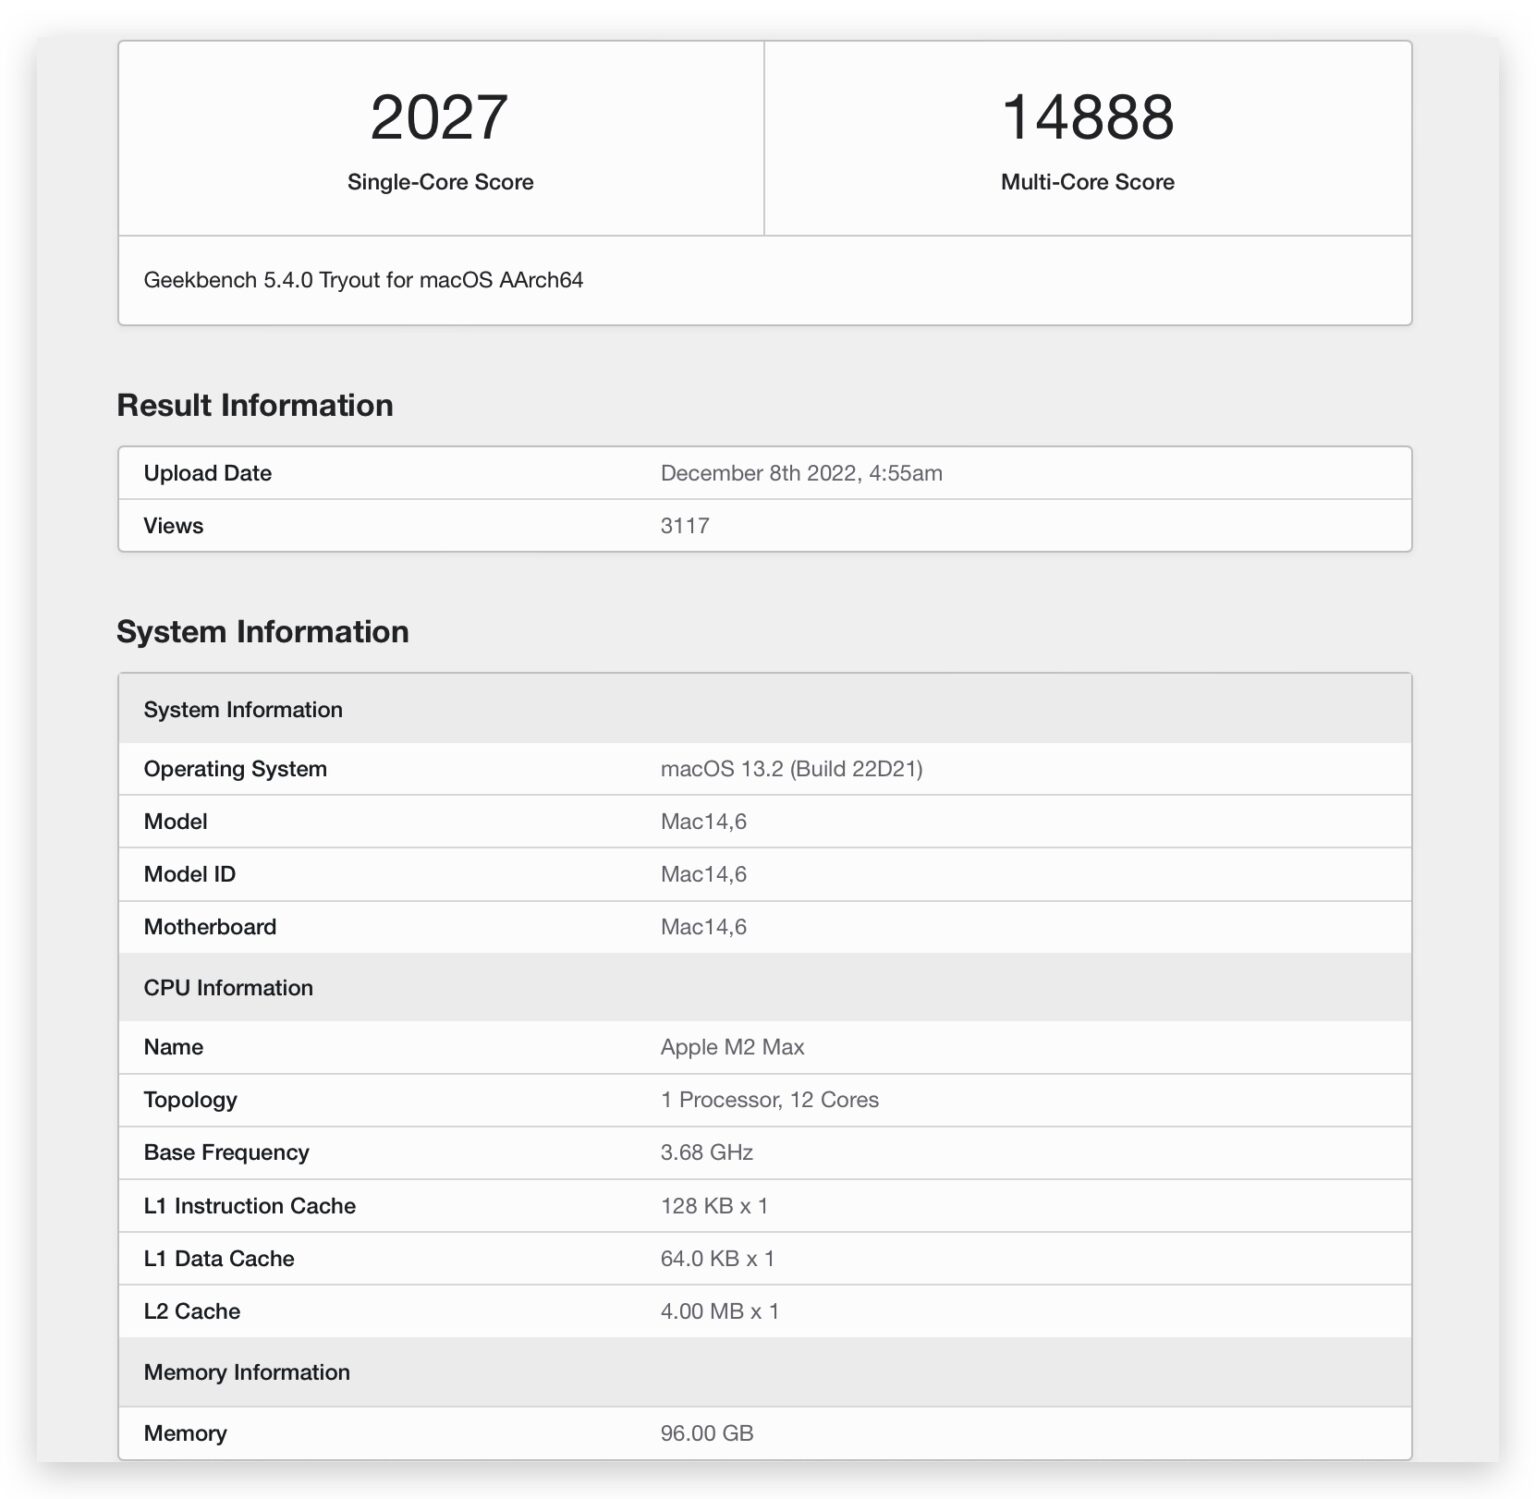1536x1499 pixels.
Task: Click the Mac14,6 value in Motherboard row
Action: (x=703, y=927)
